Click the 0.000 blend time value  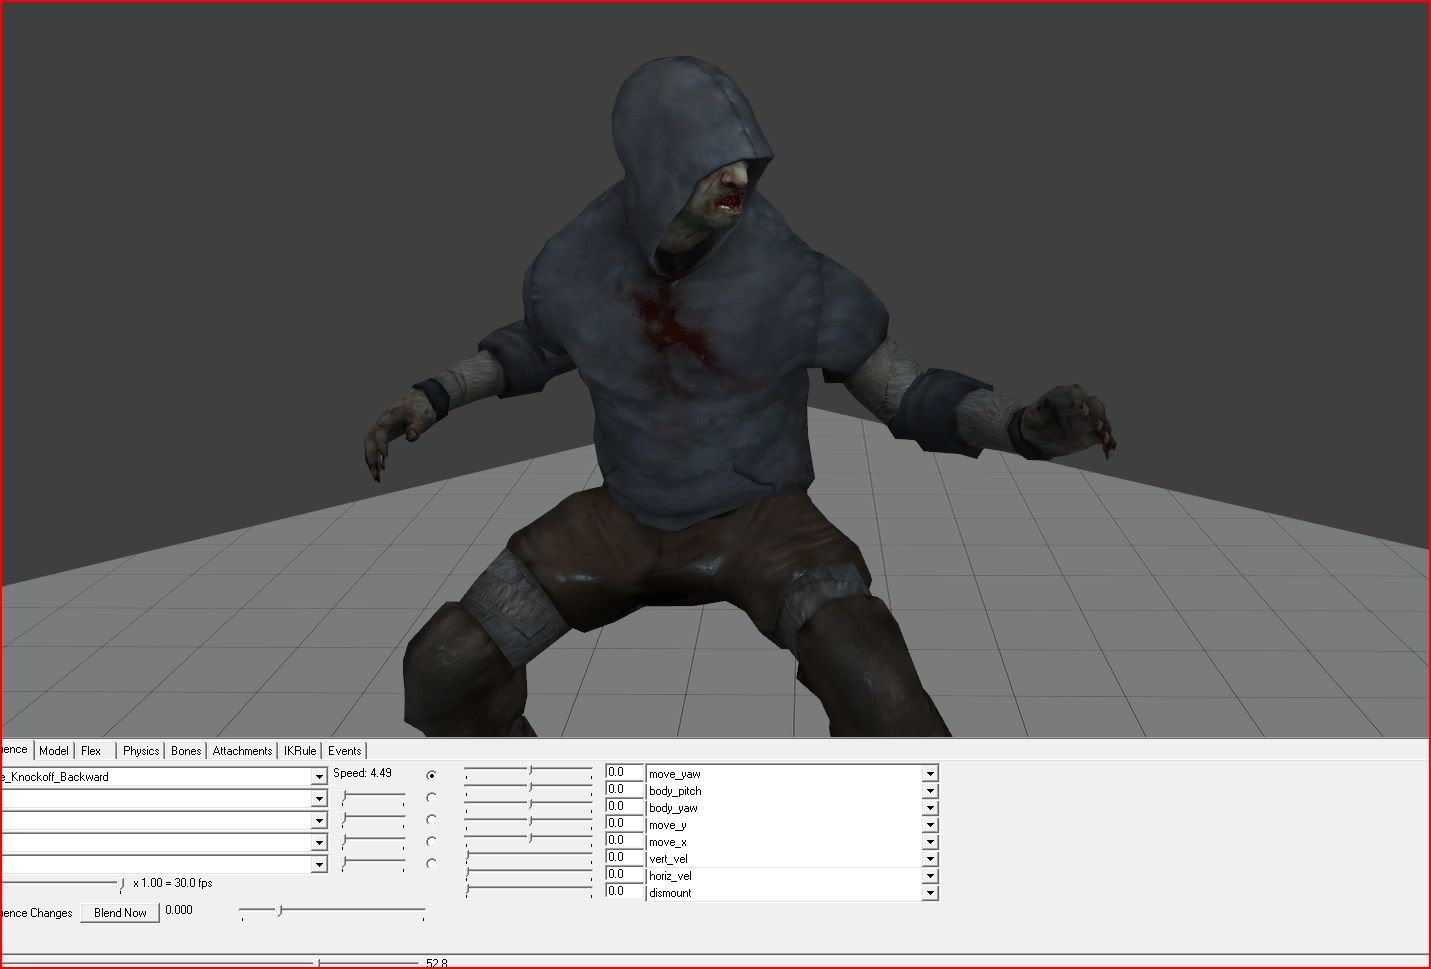click(x=179, y=911)
